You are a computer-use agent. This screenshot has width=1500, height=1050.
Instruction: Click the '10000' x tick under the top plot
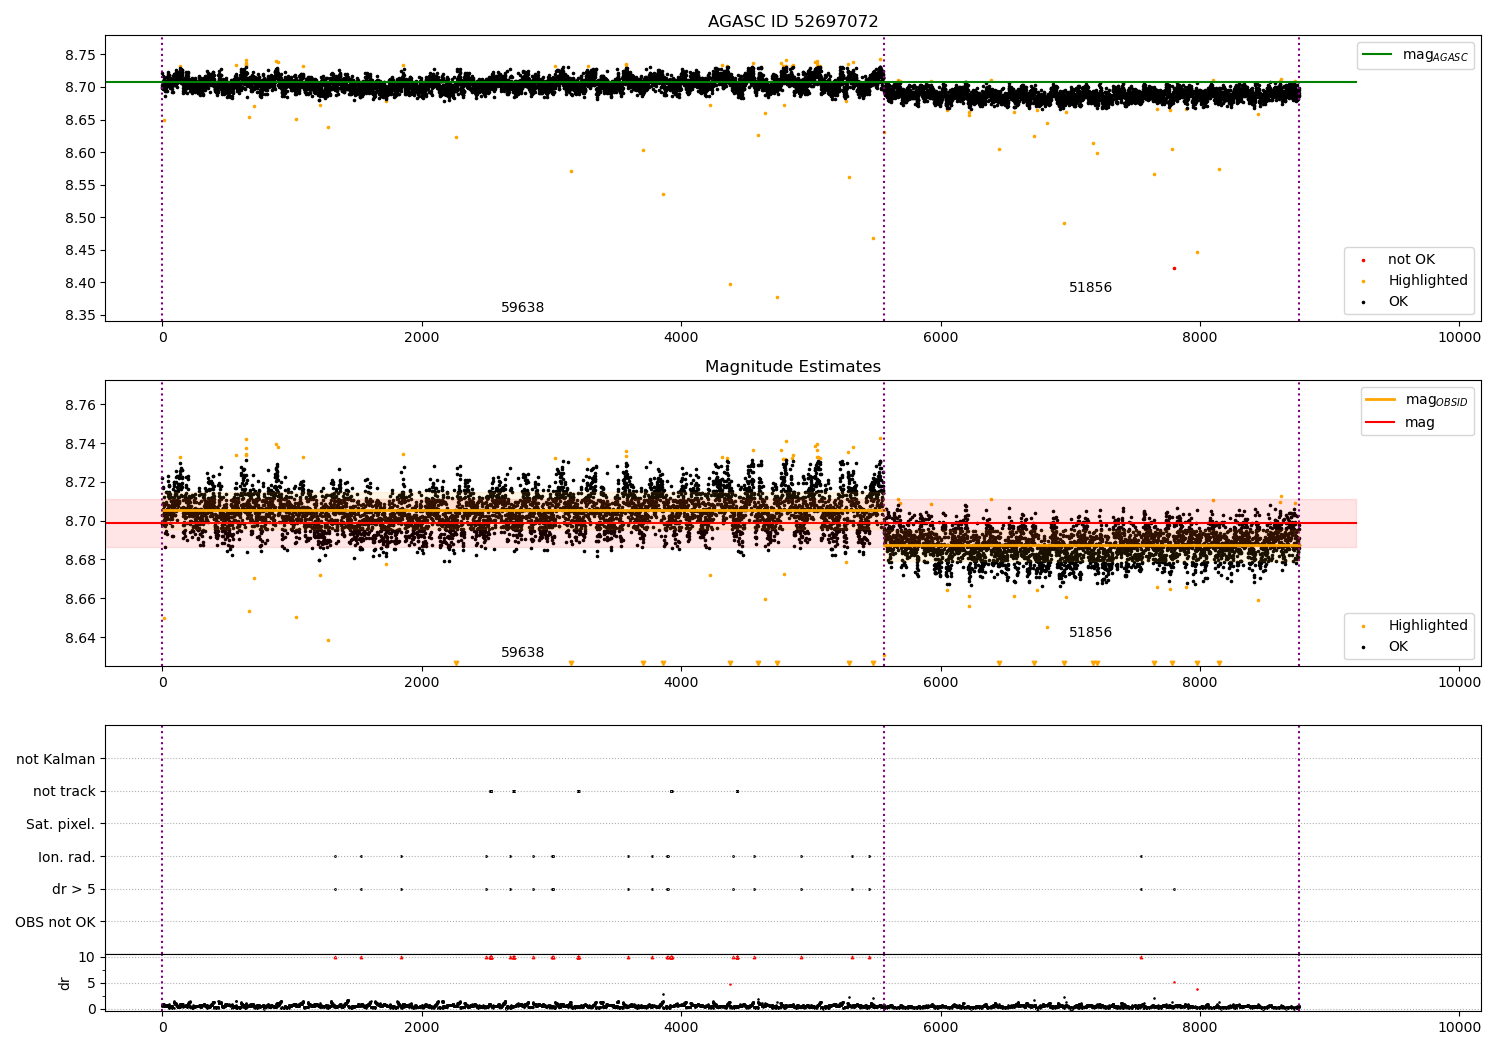[x=1459, y=338]
